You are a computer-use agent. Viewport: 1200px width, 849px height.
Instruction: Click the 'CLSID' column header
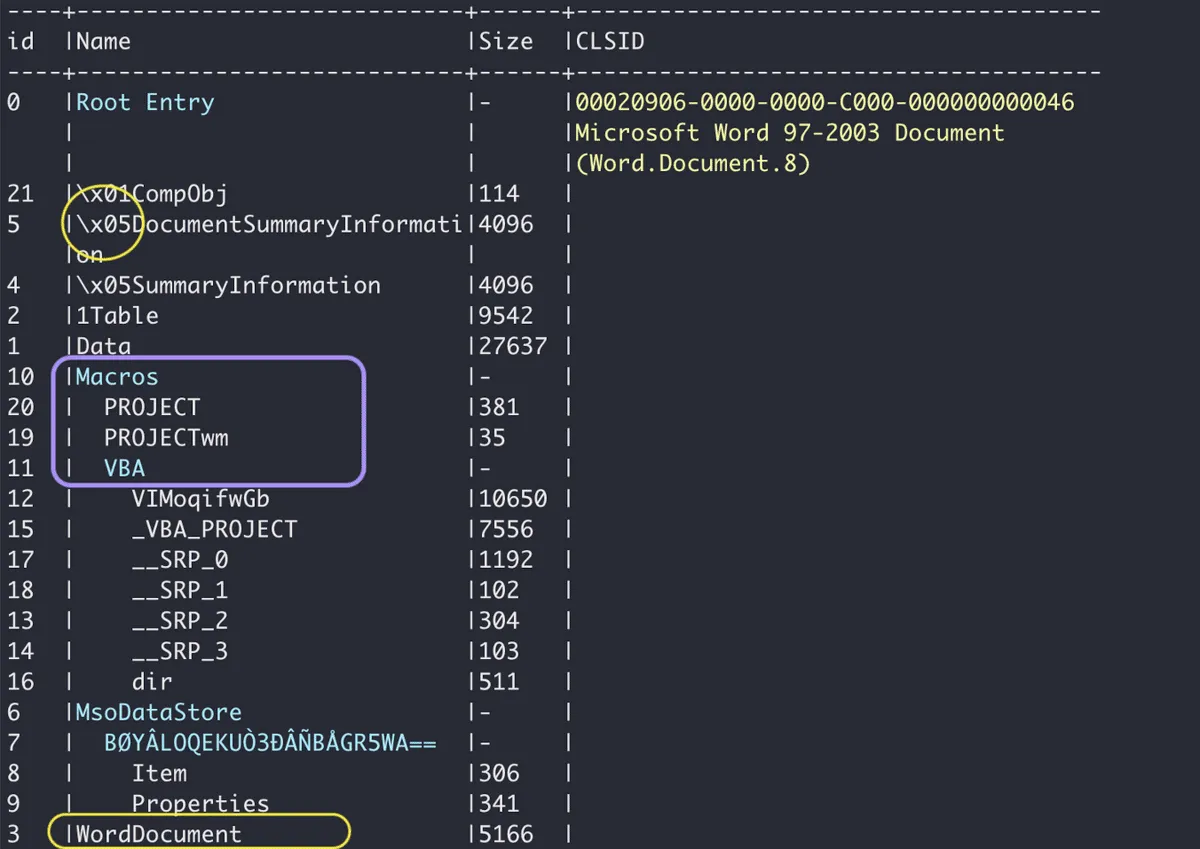pos(610,41)
